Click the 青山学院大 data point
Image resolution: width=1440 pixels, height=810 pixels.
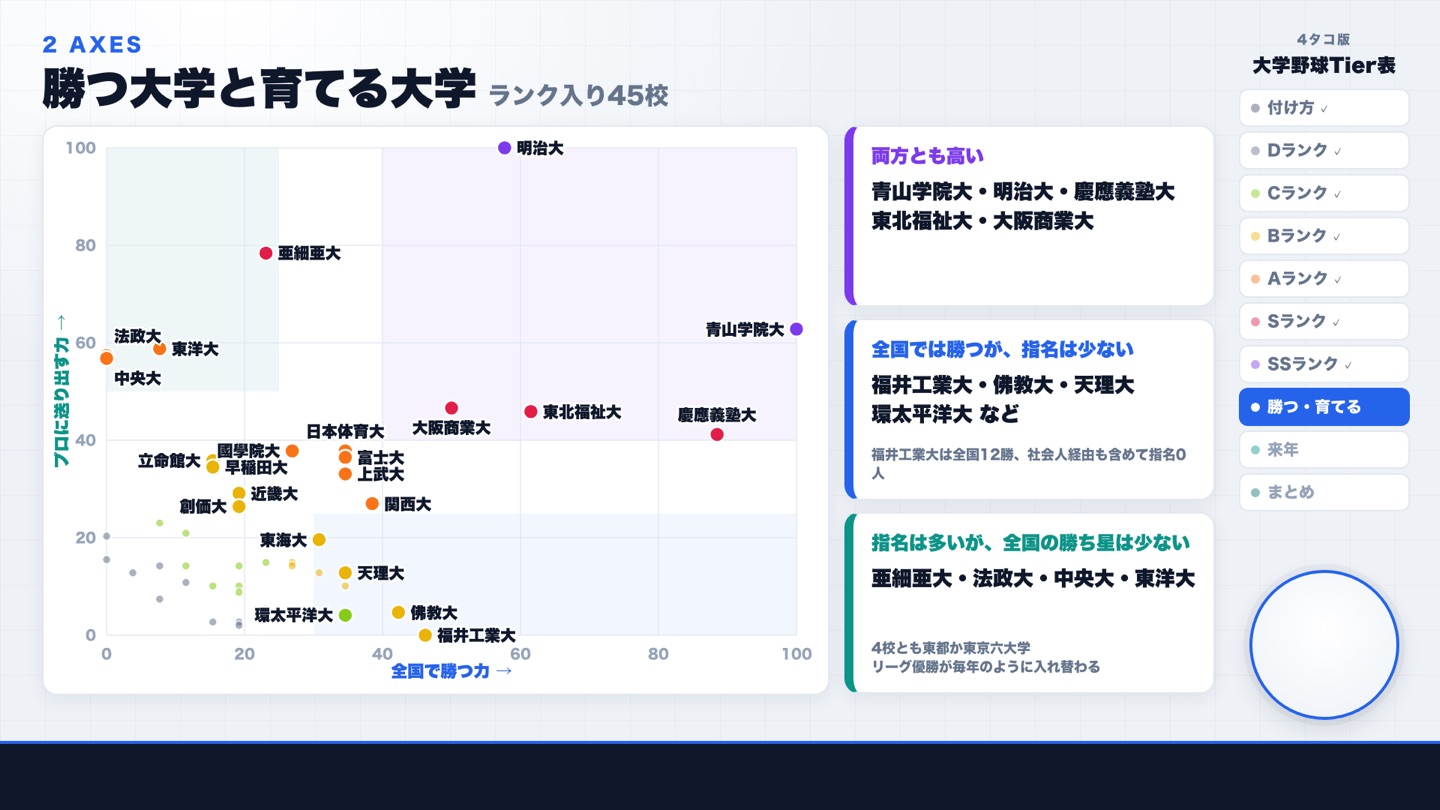796,329
